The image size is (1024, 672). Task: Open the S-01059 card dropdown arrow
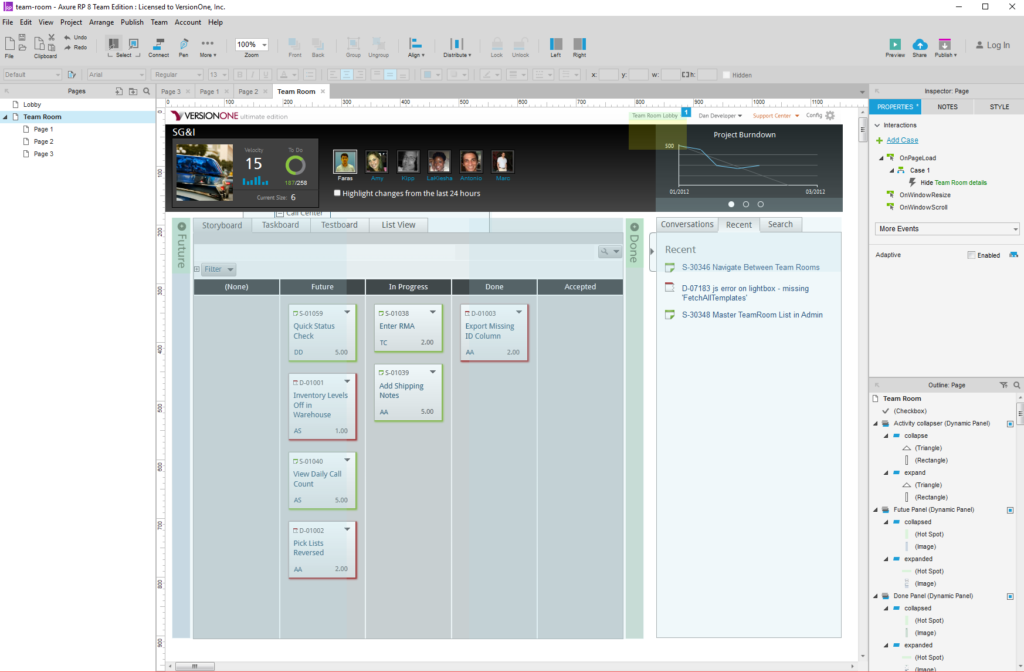347,312
